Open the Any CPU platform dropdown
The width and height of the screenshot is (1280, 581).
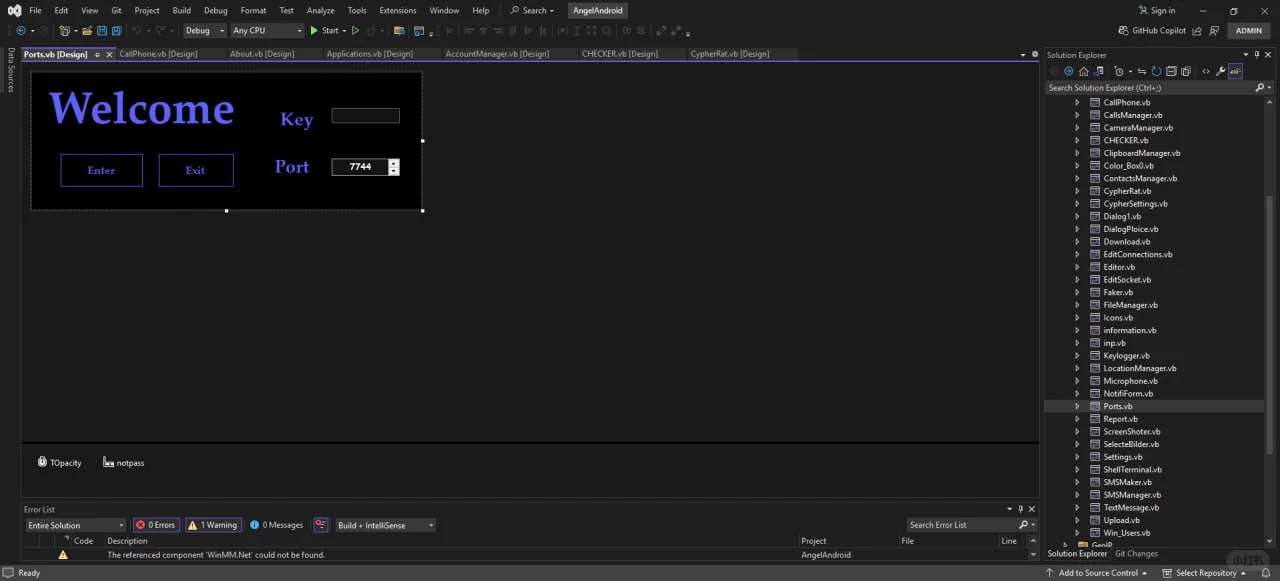[x=267, y=31]
